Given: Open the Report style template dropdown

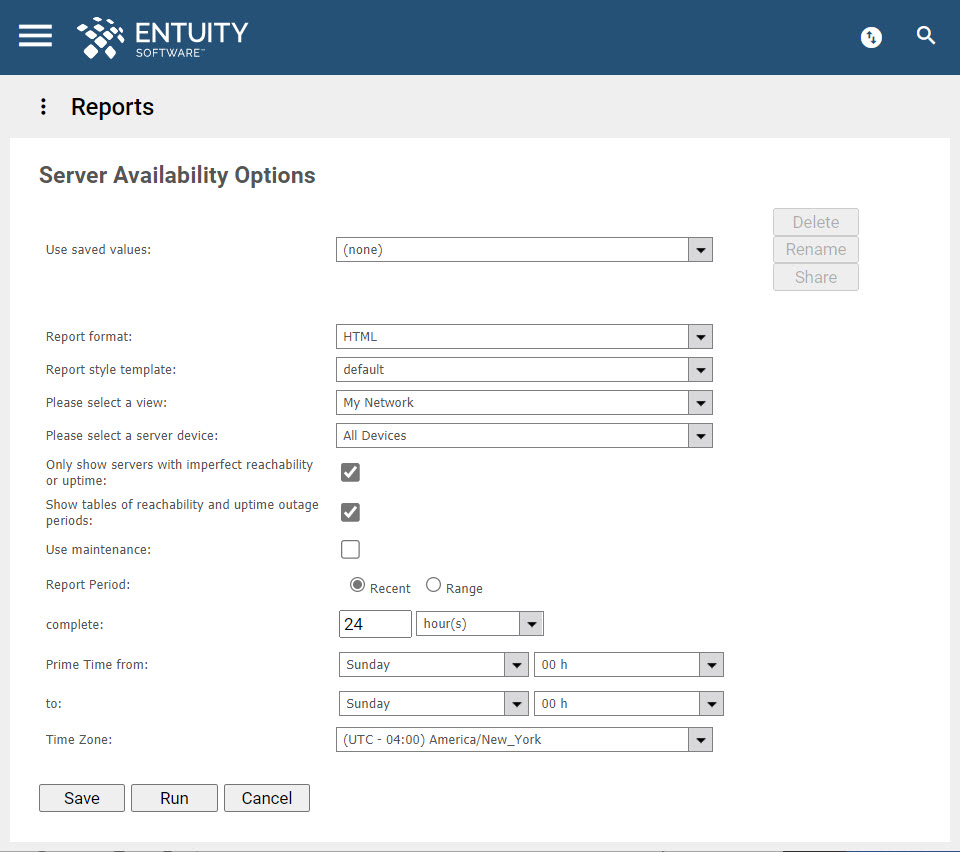Looking at the screenshot, I should coord(524,370).
